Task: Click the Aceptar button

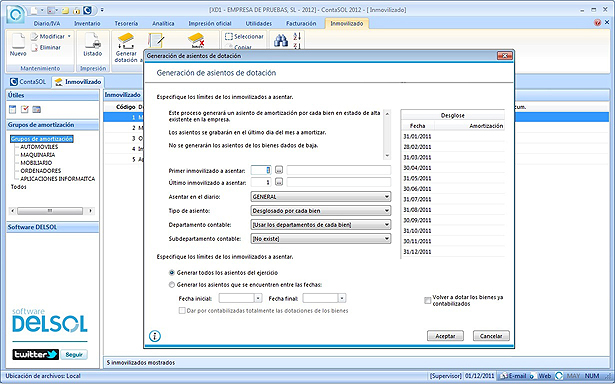Action: pyautogui.click(x=445, y=336)
